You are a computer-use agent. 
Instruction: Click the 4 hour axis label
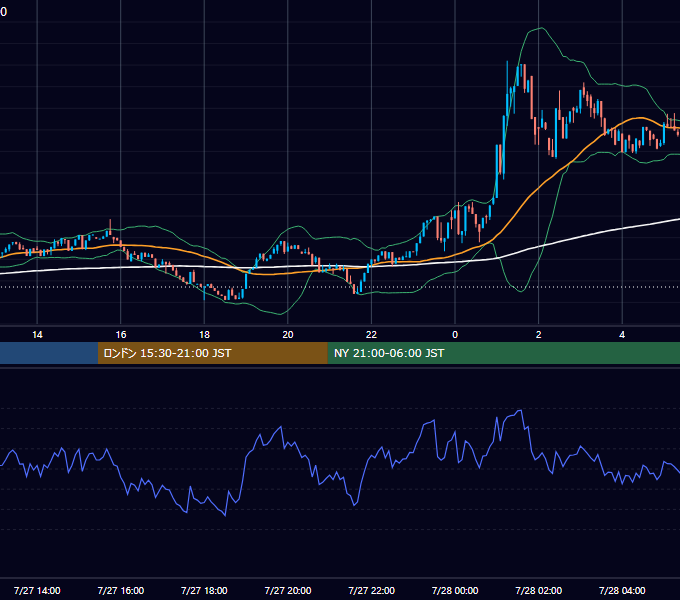tap(622, 335)
